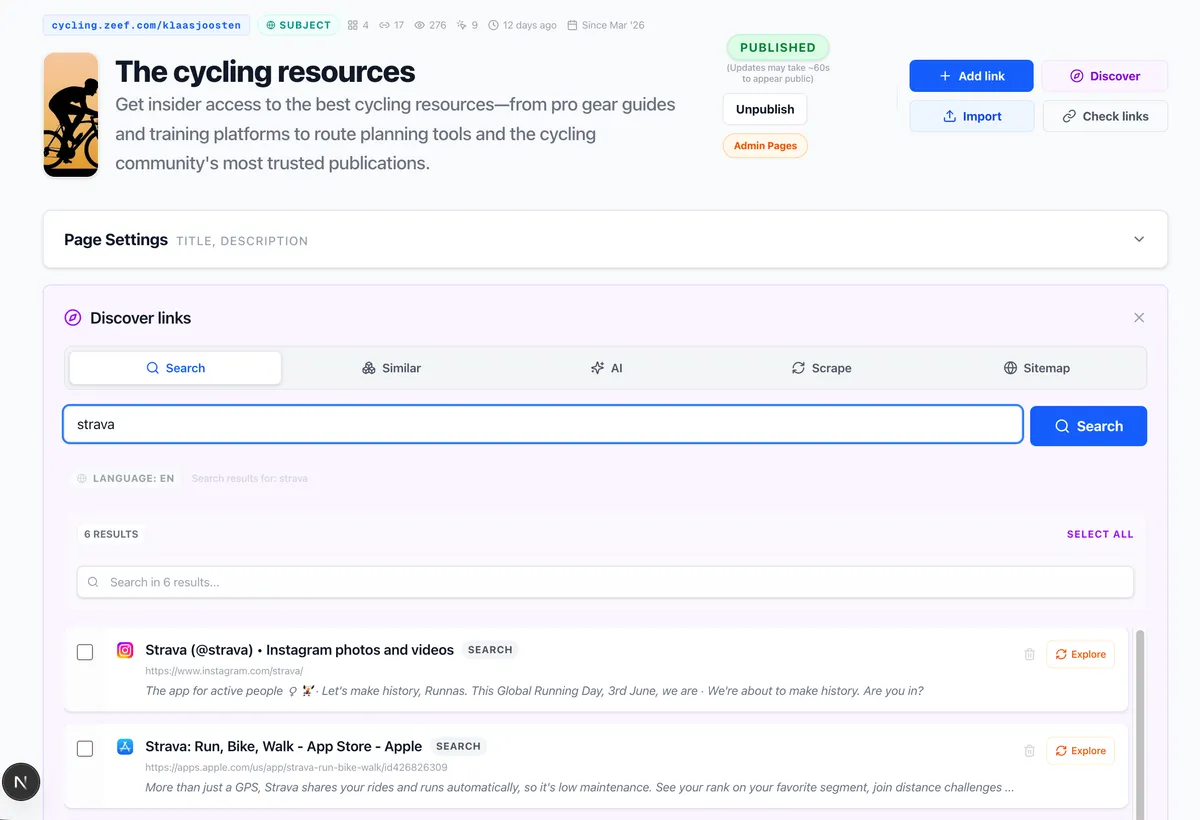Delete the Strava App Store result via trash icon
This screenshot has height=820, width=1200.
click(x=1029, y=751)
